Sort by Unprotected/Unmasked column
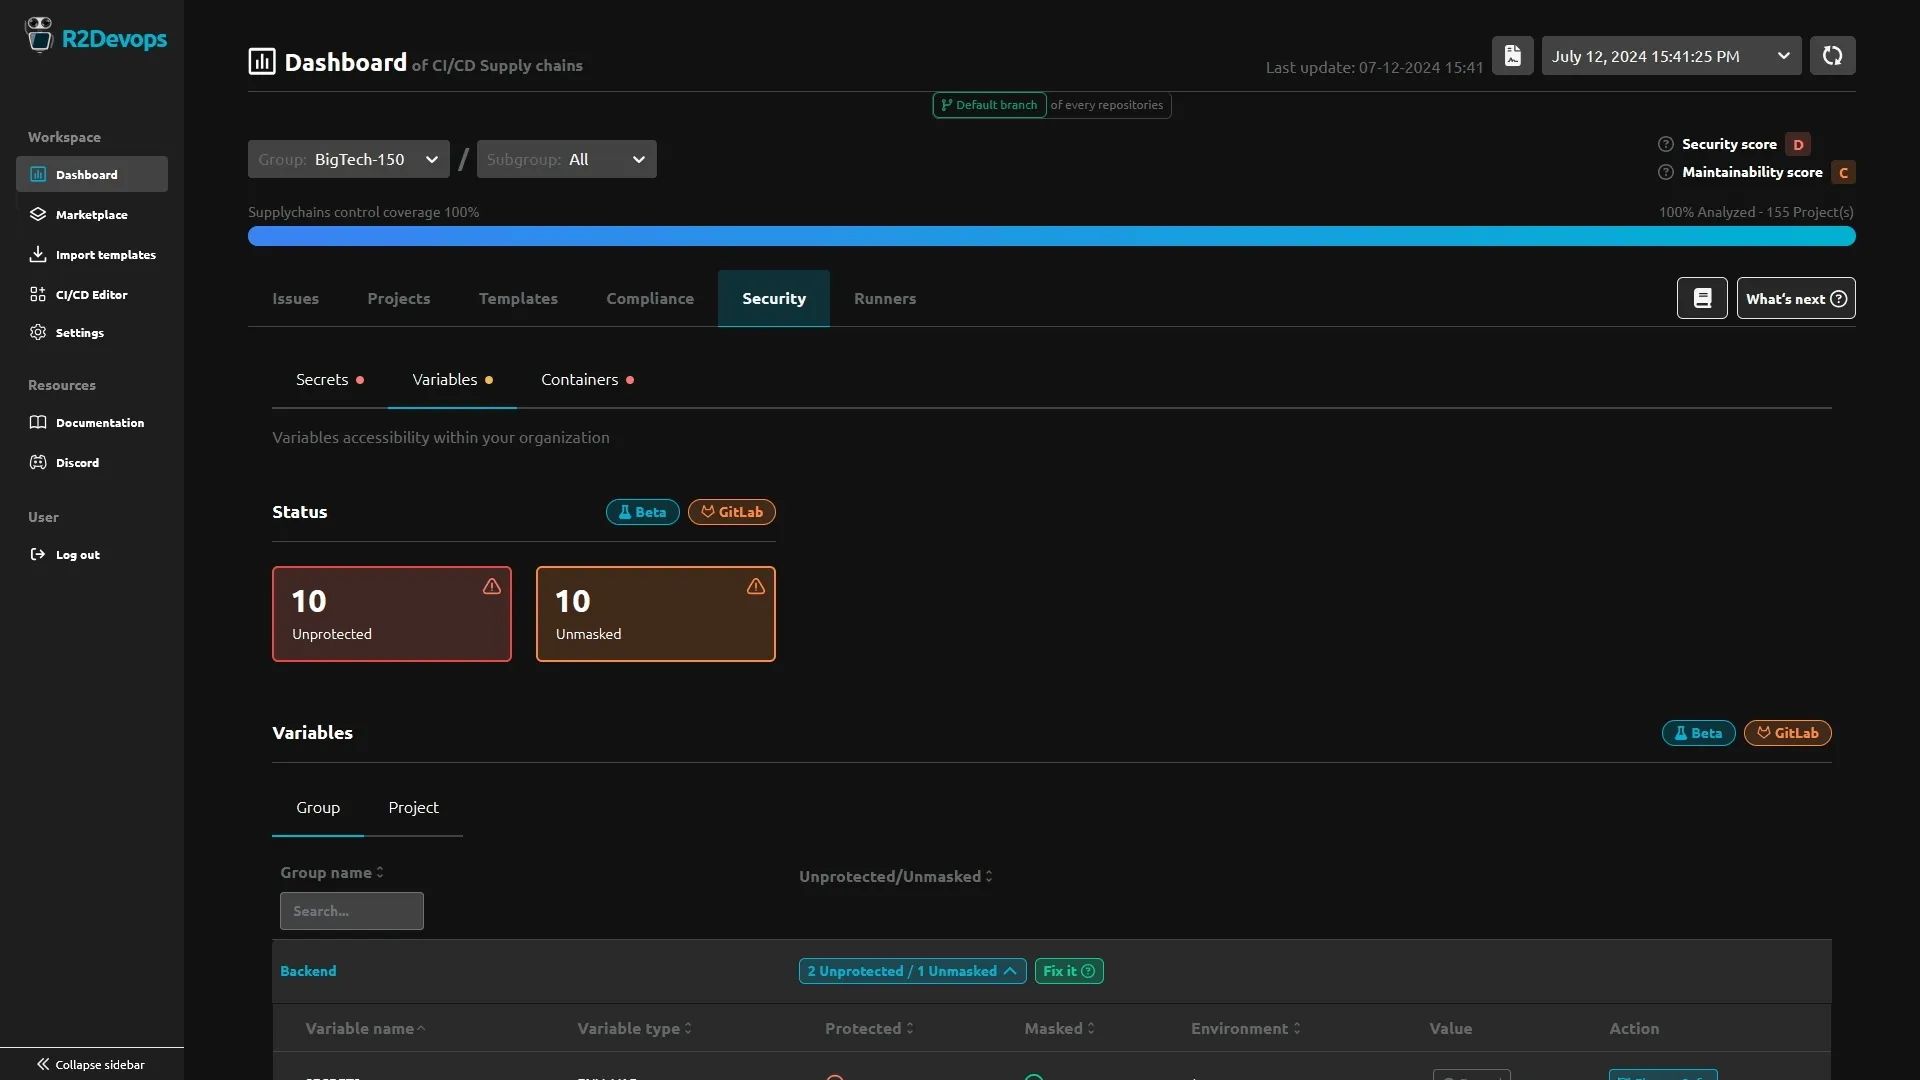 895,876
